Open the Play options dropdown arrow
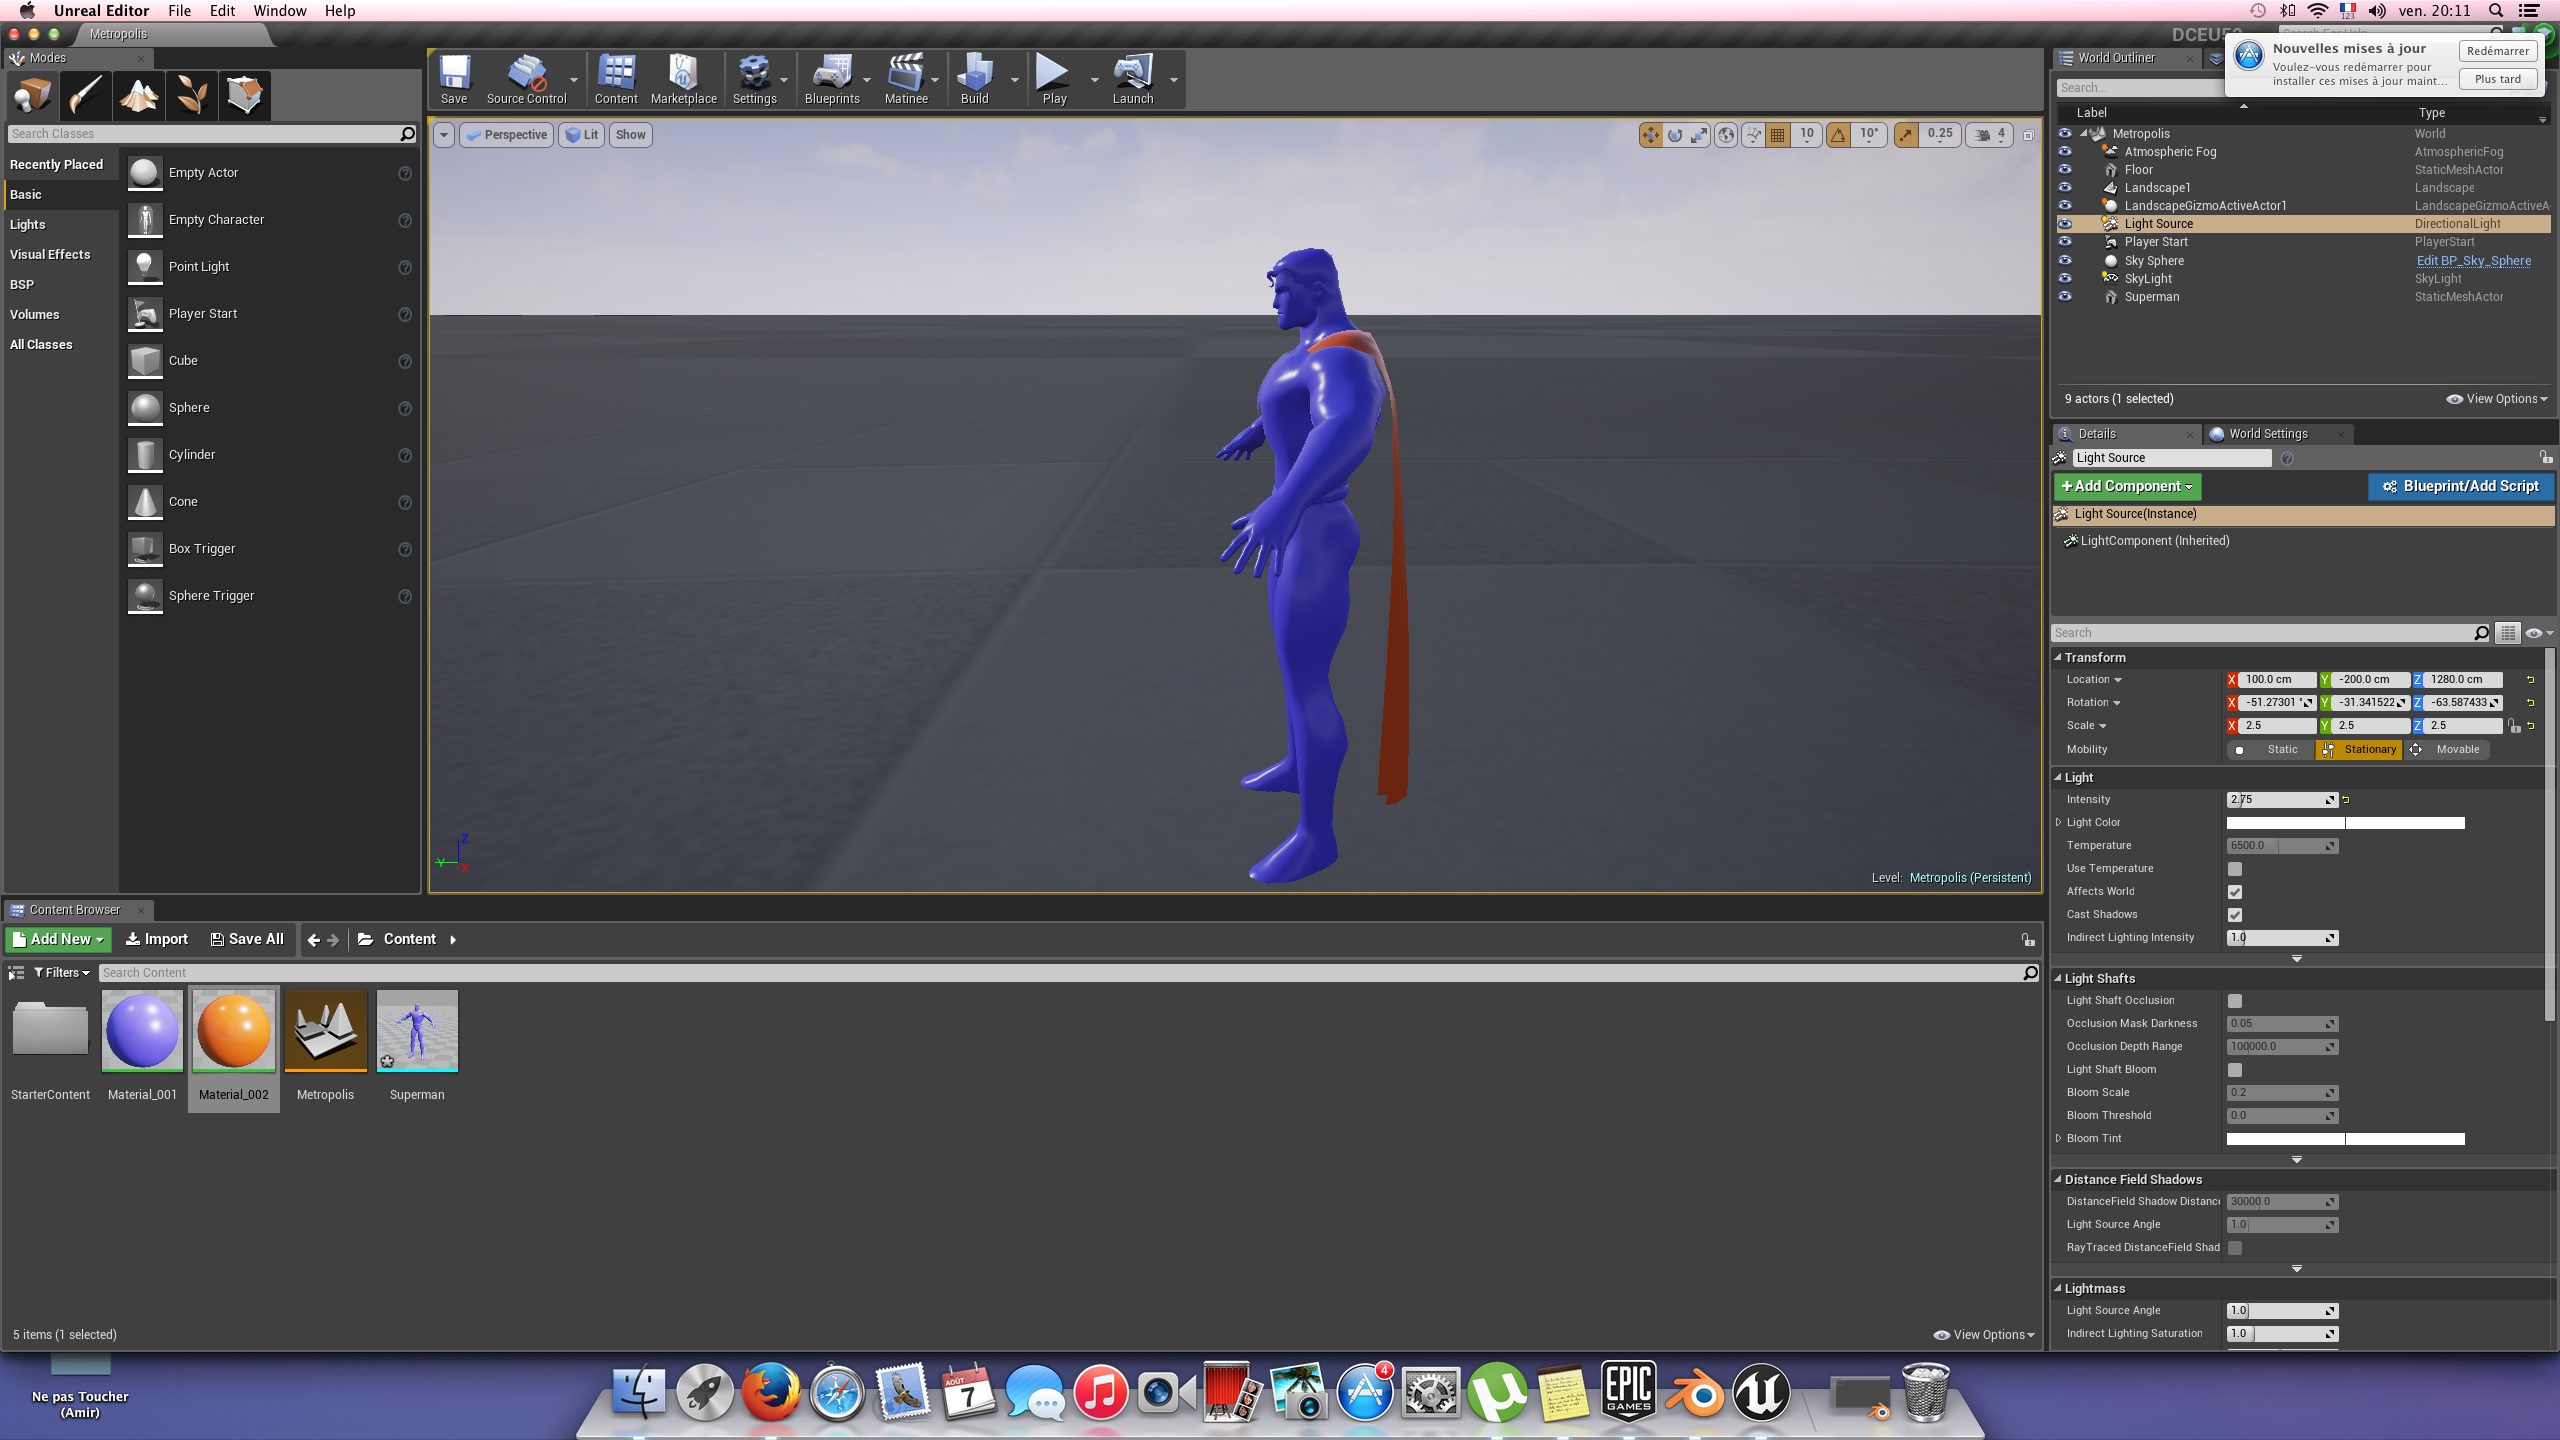2560x1440 pixels. tap(1094, 80)
